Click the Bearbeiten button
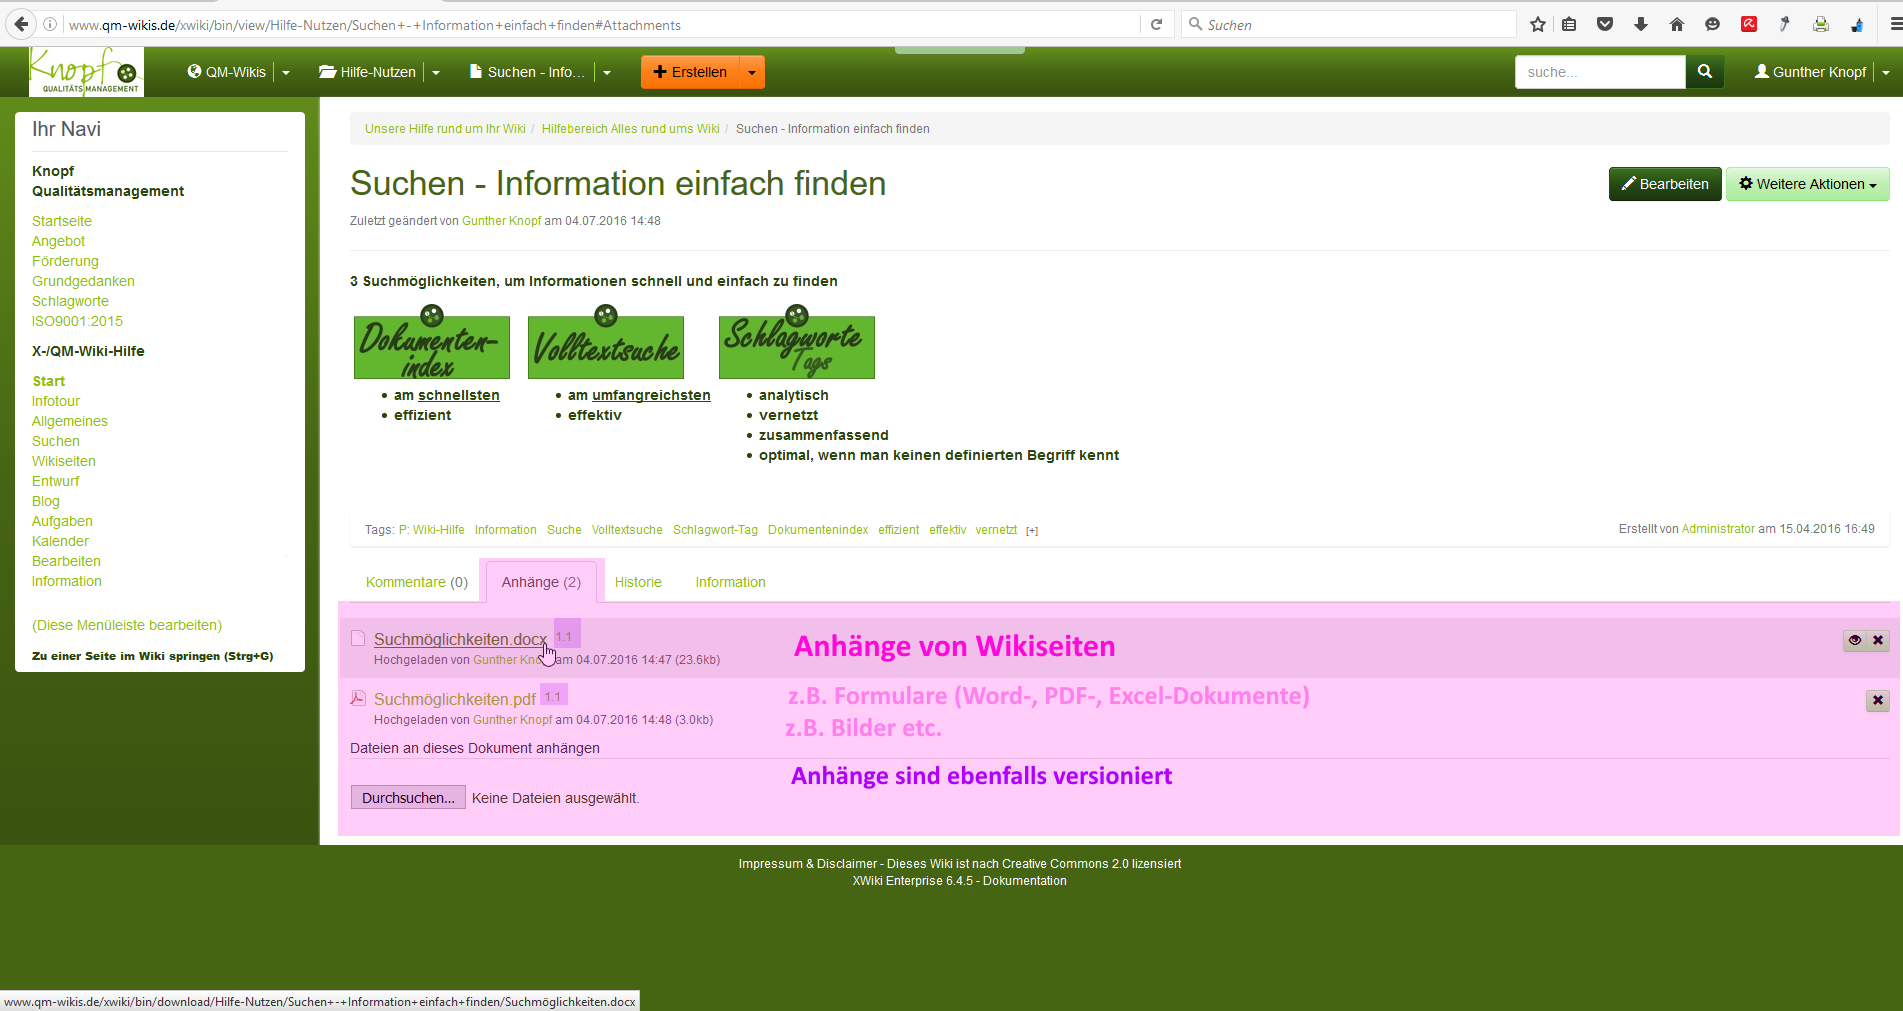 coord(1665,184)
